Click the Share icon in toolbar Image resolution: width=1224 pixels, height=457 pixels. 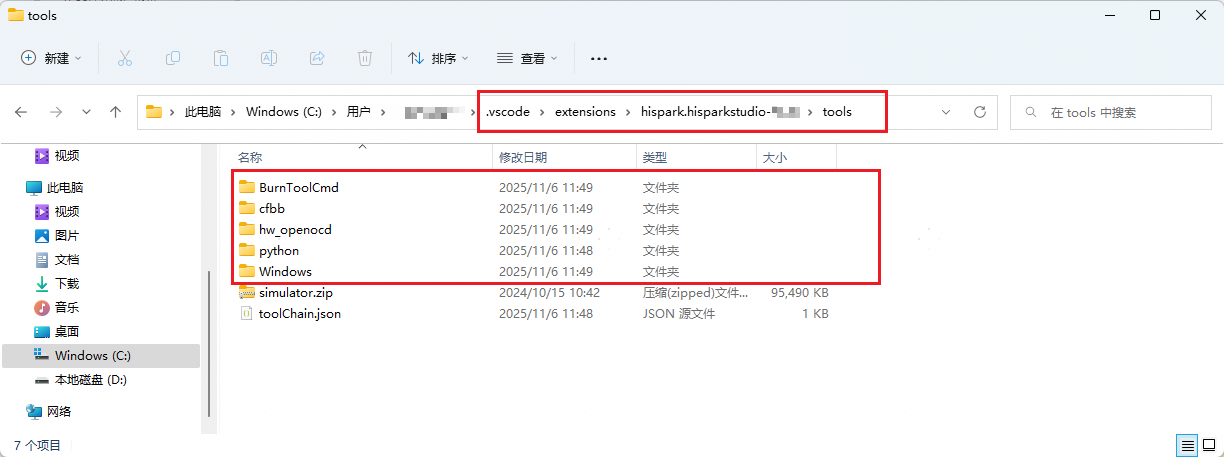317,58
